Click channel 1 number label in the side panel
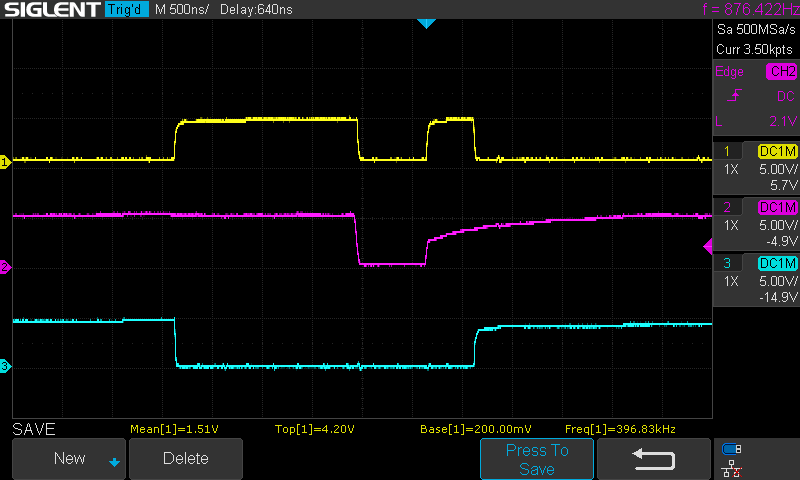Screen dimensions: 800x480 (727, 151)
